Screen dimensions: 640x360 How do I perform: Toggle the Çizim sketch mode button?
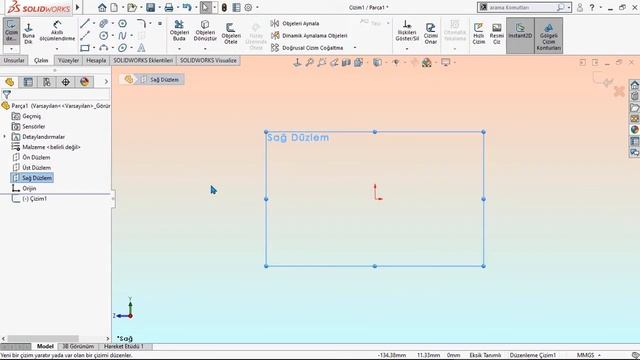coord(11,30)
